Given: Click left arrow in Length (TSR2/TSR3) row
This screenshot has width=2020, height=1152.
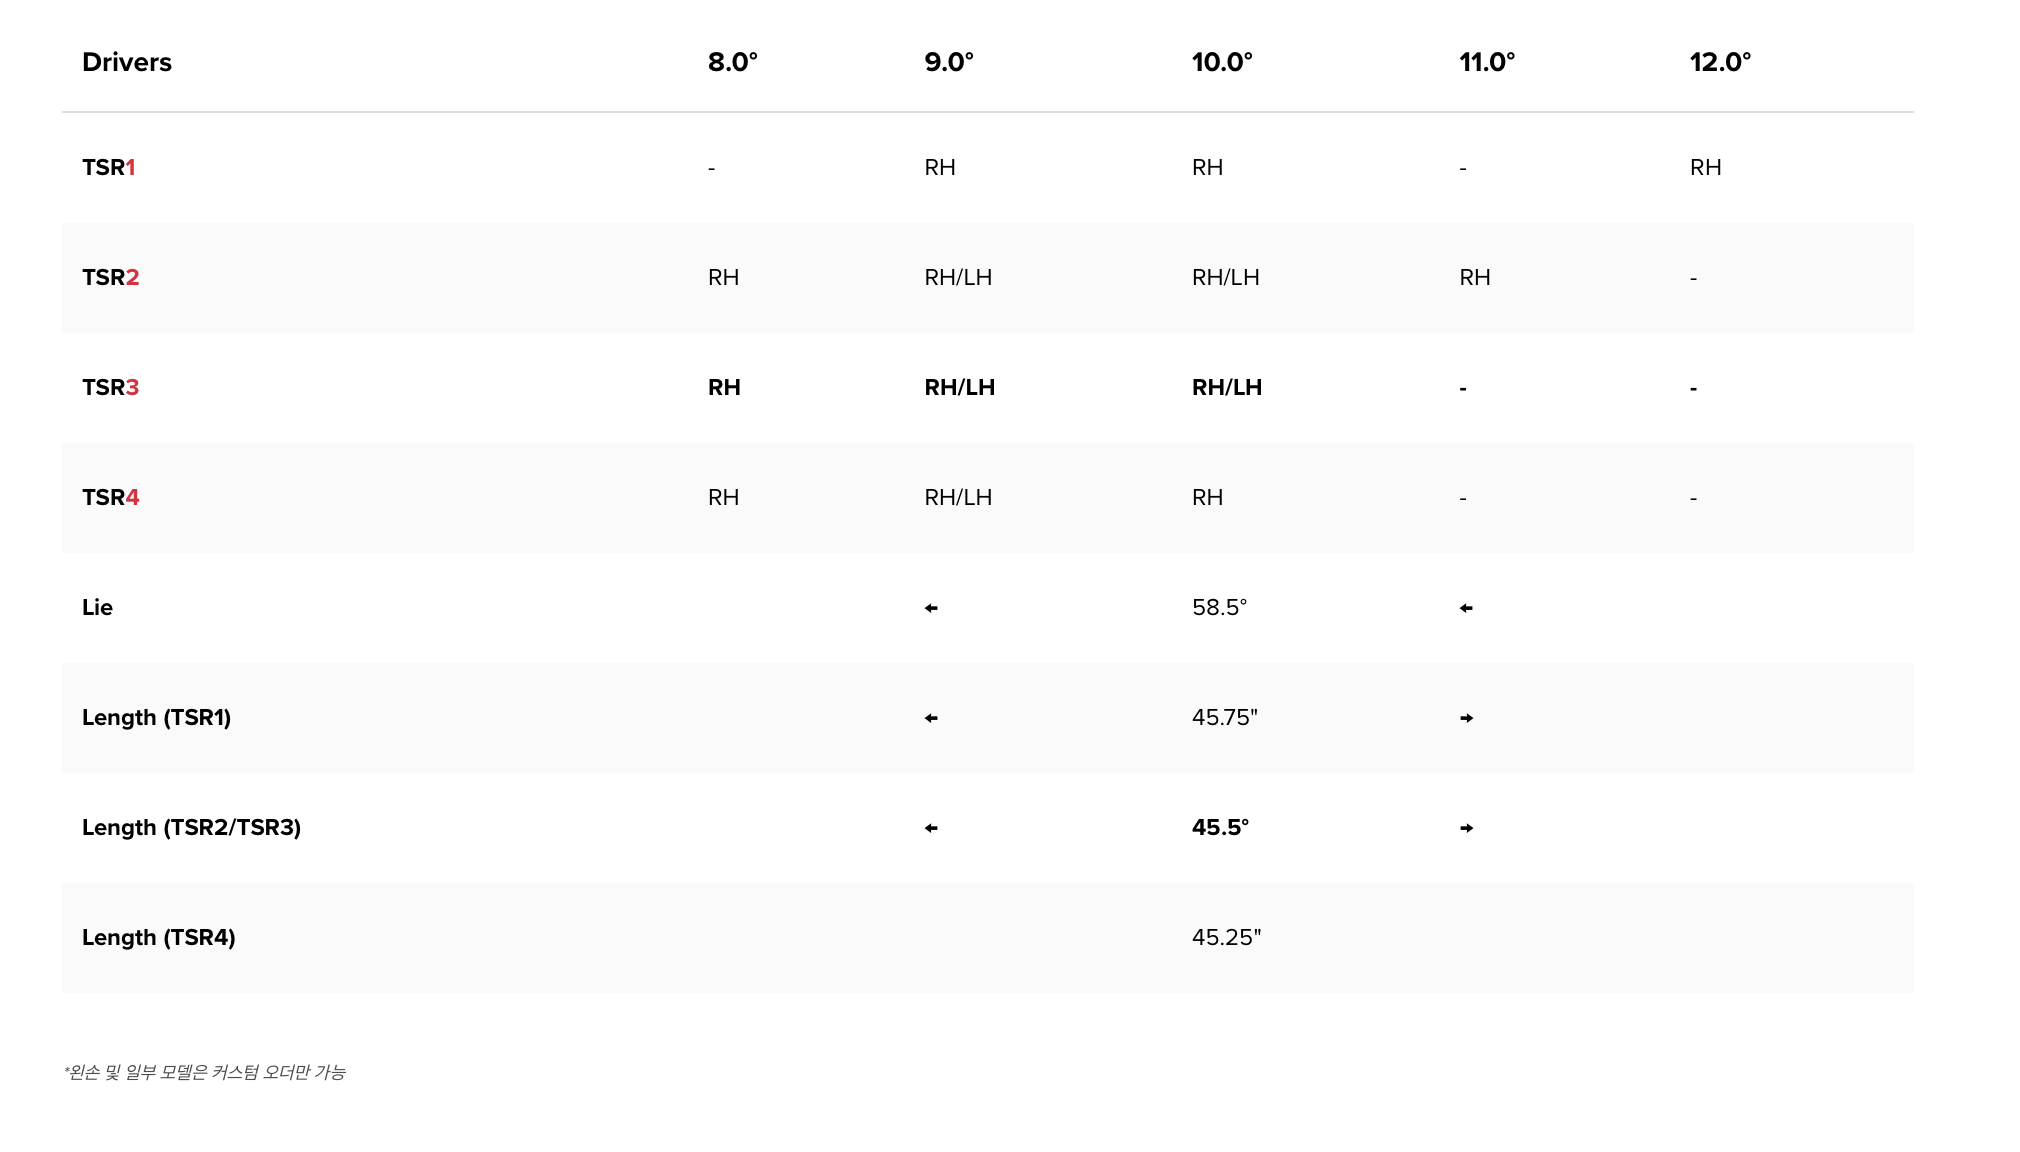Looking at the screenshot, I should pyautogui.click(x=931, y=828).
